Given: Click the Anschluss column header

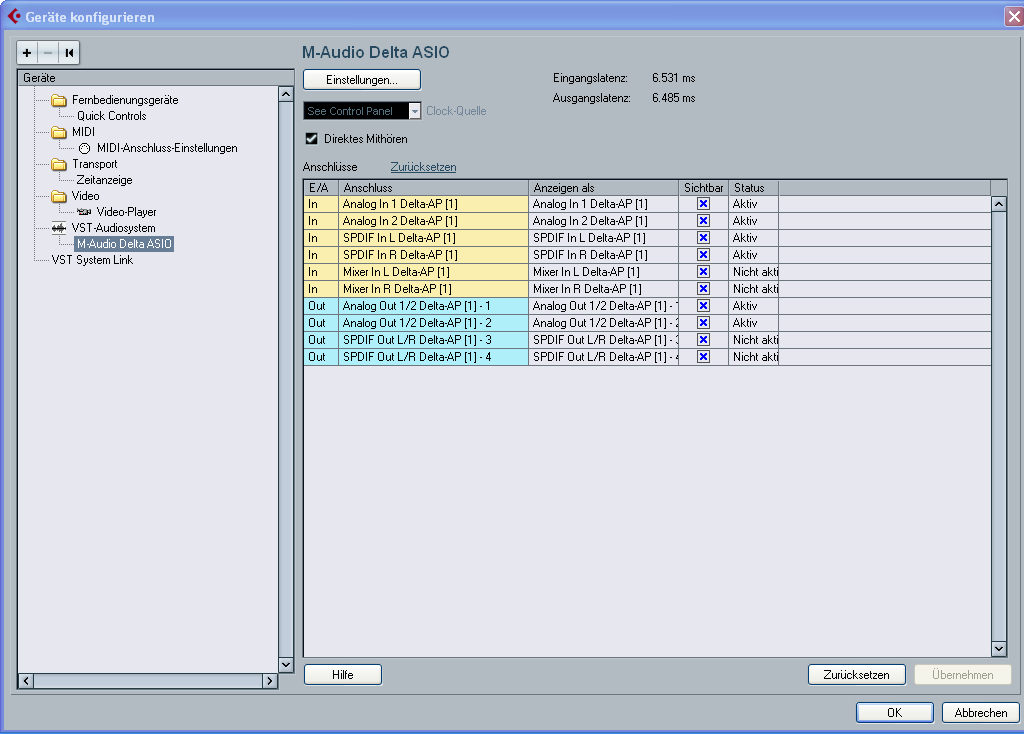Looking at the screenshot, I should [x=434, y=188].
